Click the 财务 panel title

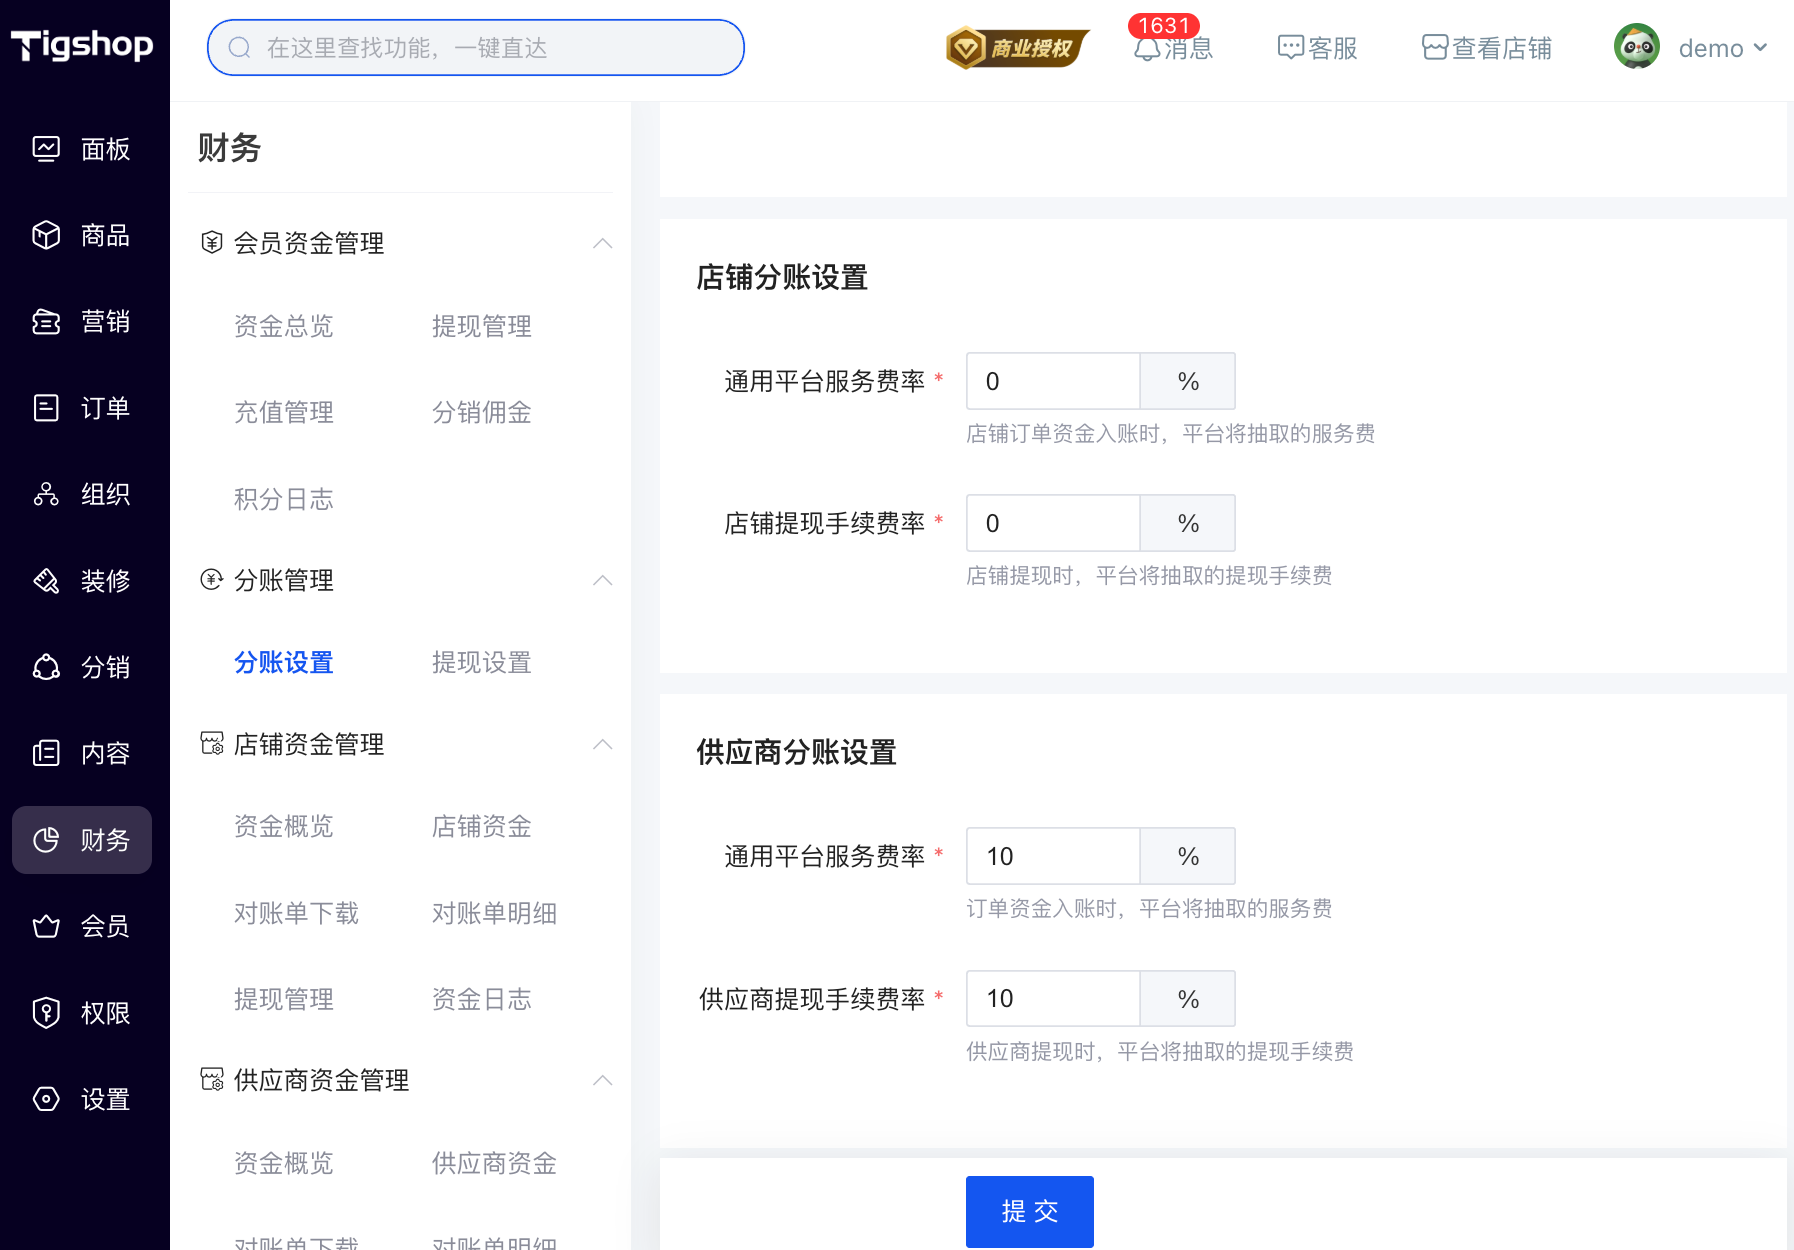pos(229,148)
